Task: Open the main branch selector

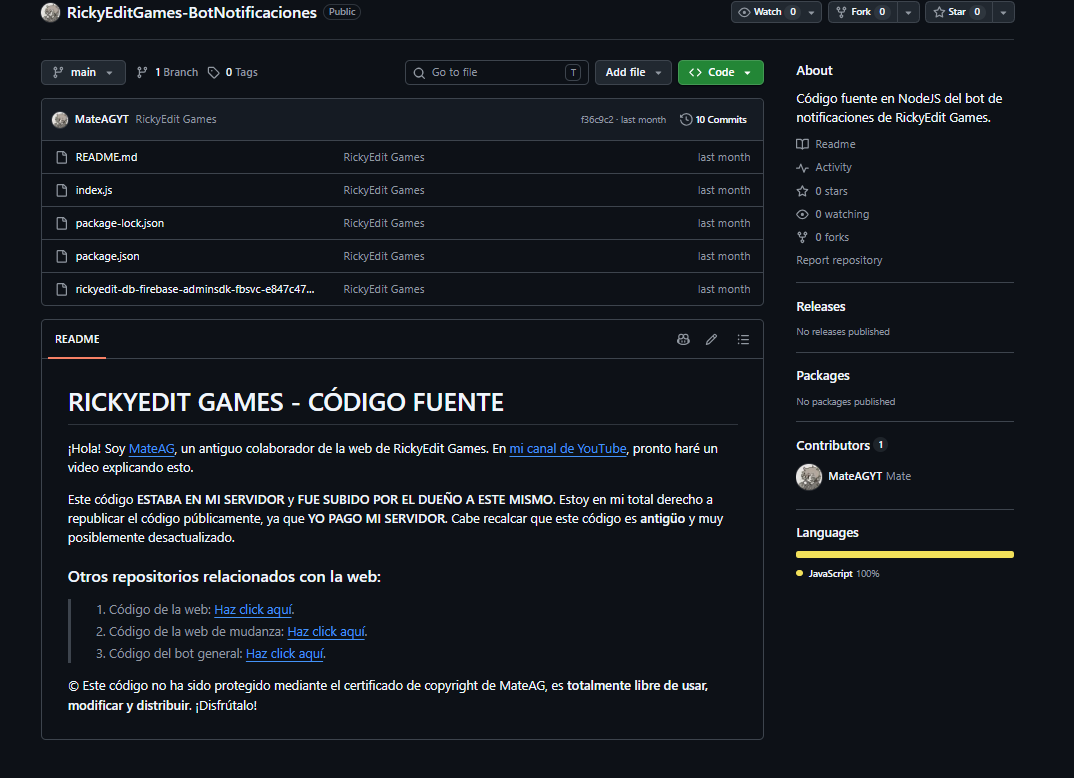Action: (x=84, y=73)
